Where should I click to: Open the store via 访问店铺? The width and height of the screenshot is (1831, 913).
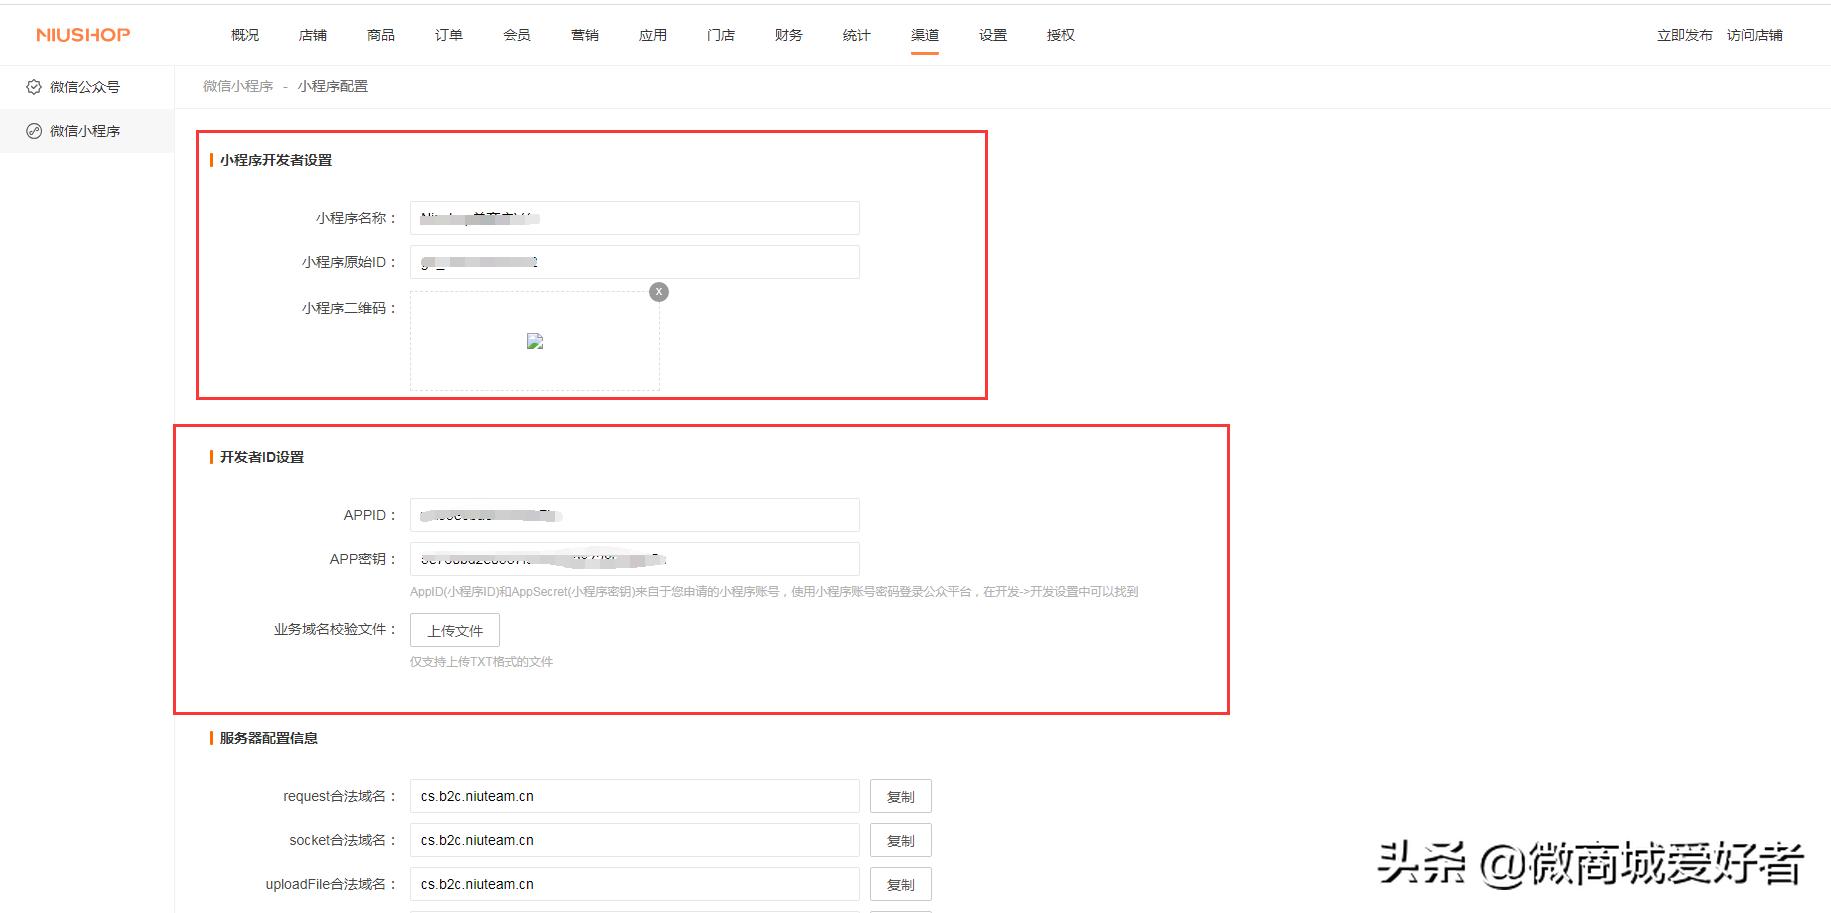1754,33
